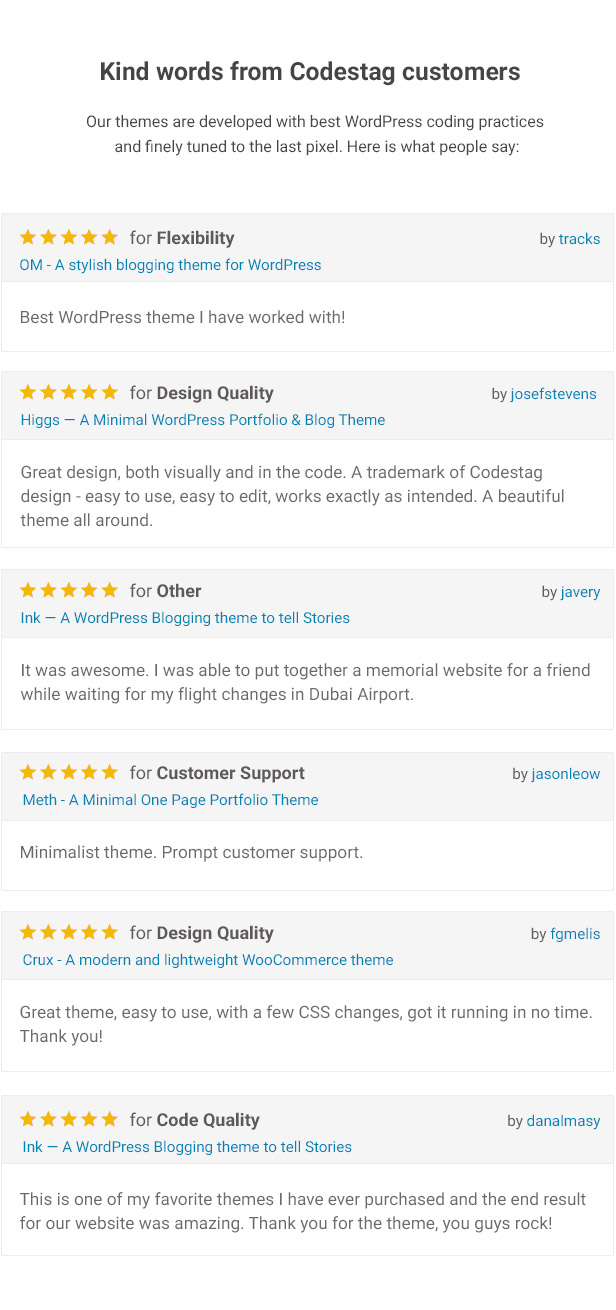
Task: Open the josefstevens reviewer profile
Action: point(553,394)
